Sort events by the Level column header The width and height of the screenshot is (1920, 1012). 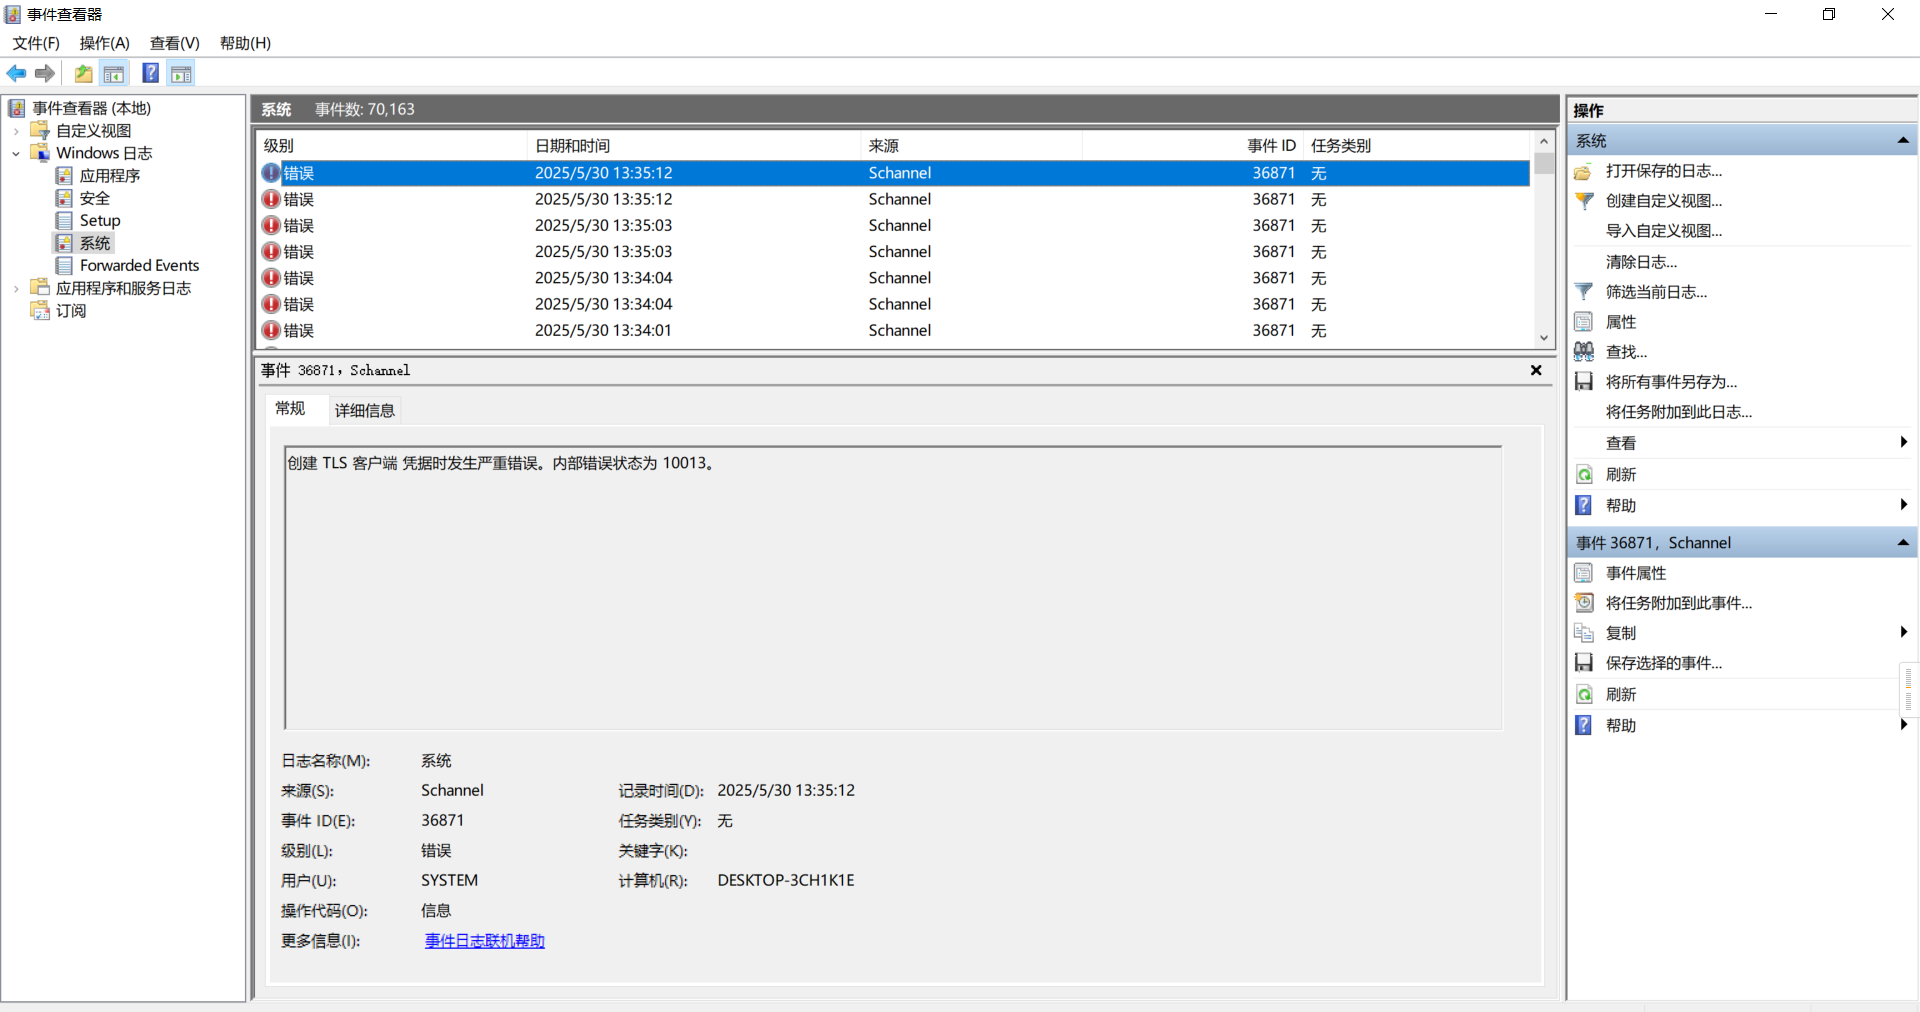(391, 146)
